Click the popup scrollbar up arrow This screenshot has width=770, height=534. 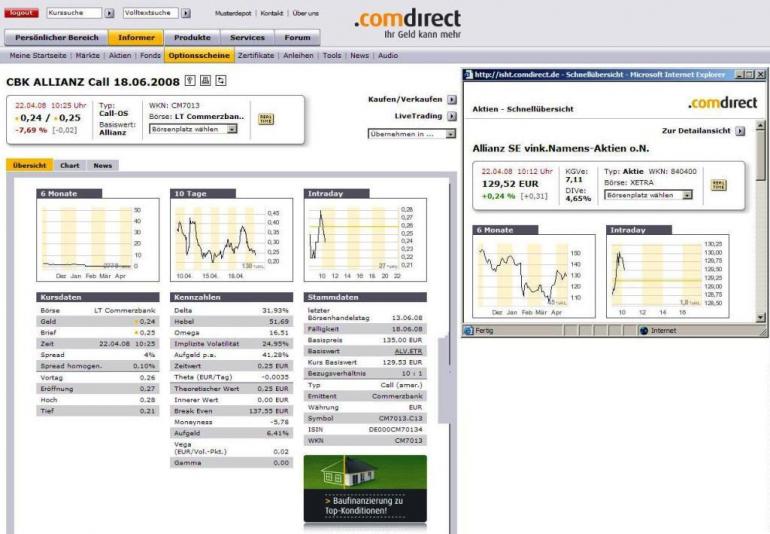(x=761, y=126)
